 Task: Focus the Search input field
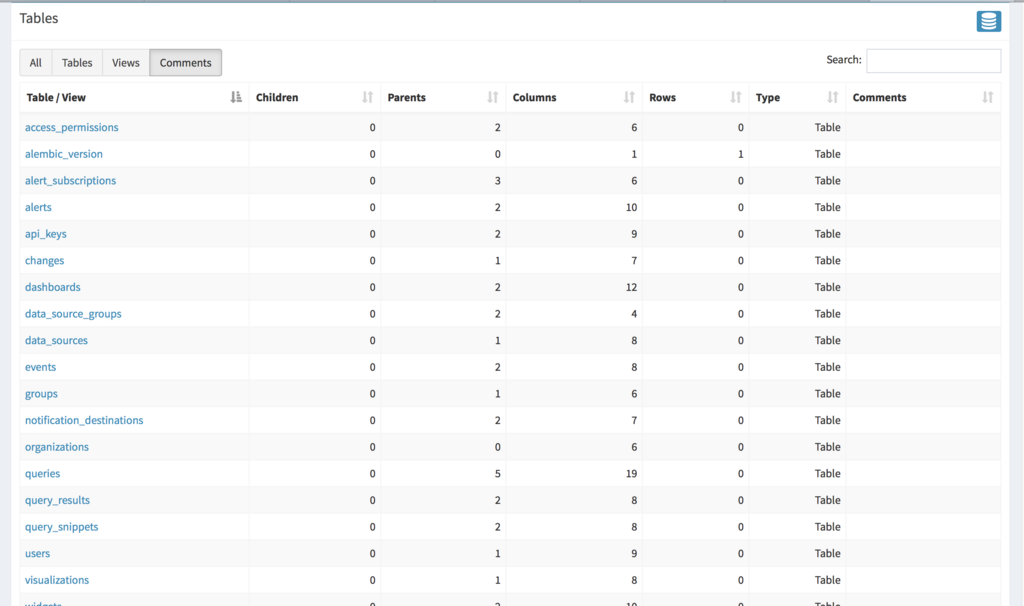point(933,61)
